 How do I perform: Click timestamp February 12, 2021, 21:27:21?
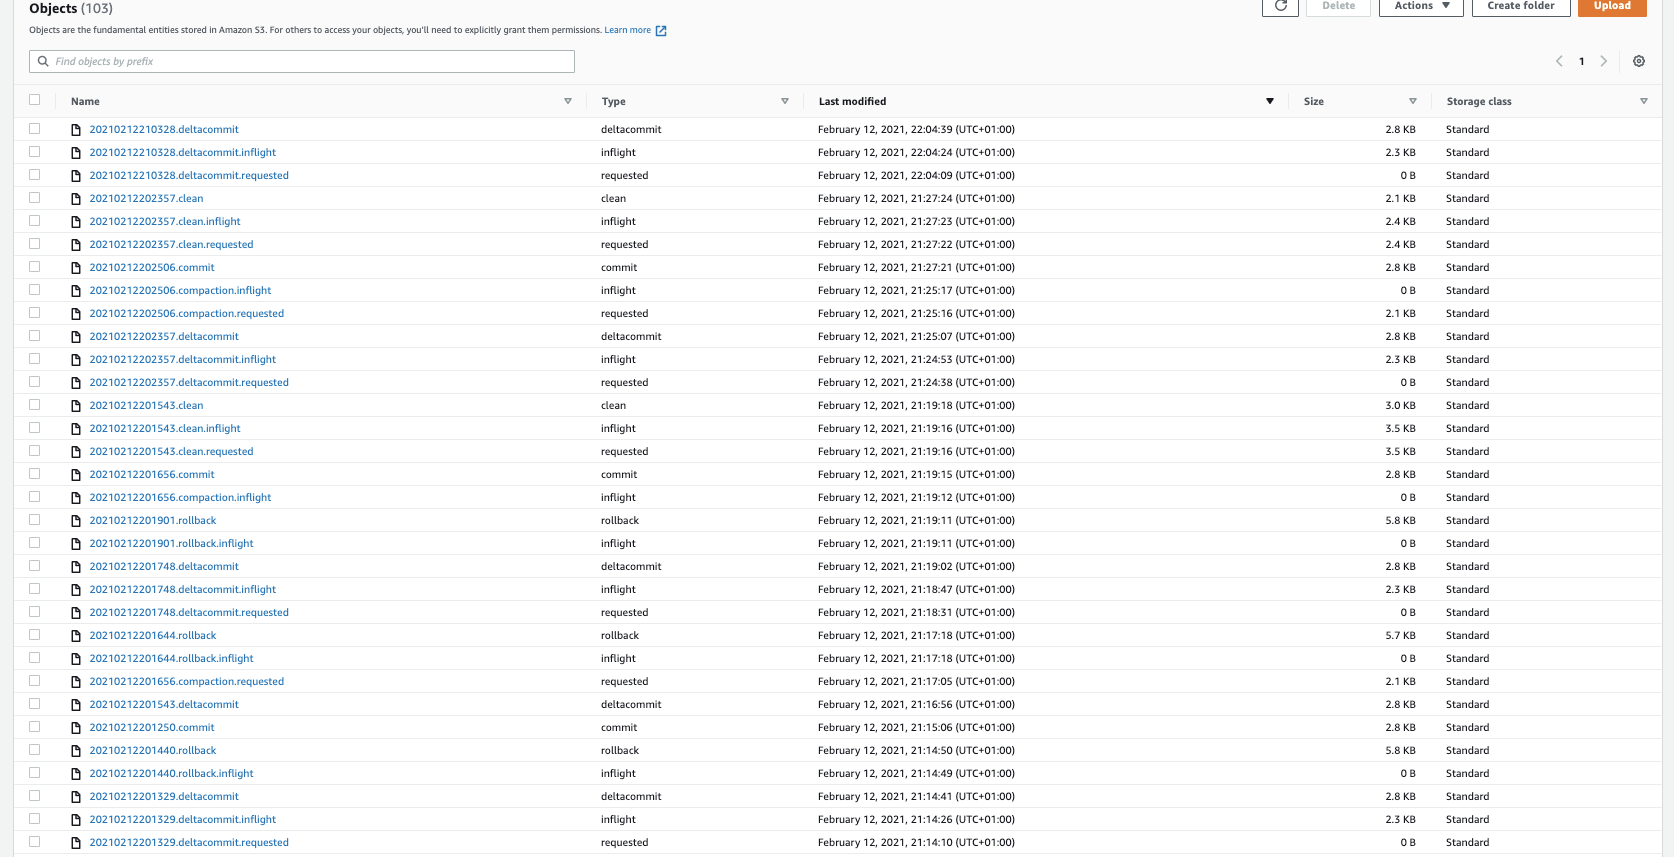point(916,268)
